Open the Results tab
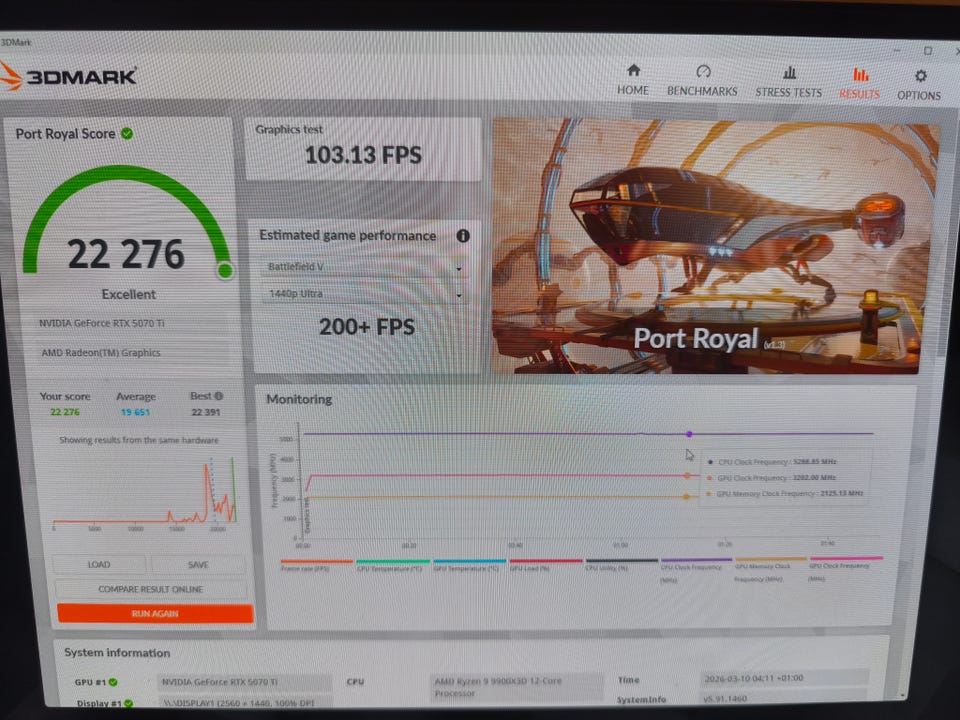The height and width of the screenshot is (720, 960). pos(860,84)
